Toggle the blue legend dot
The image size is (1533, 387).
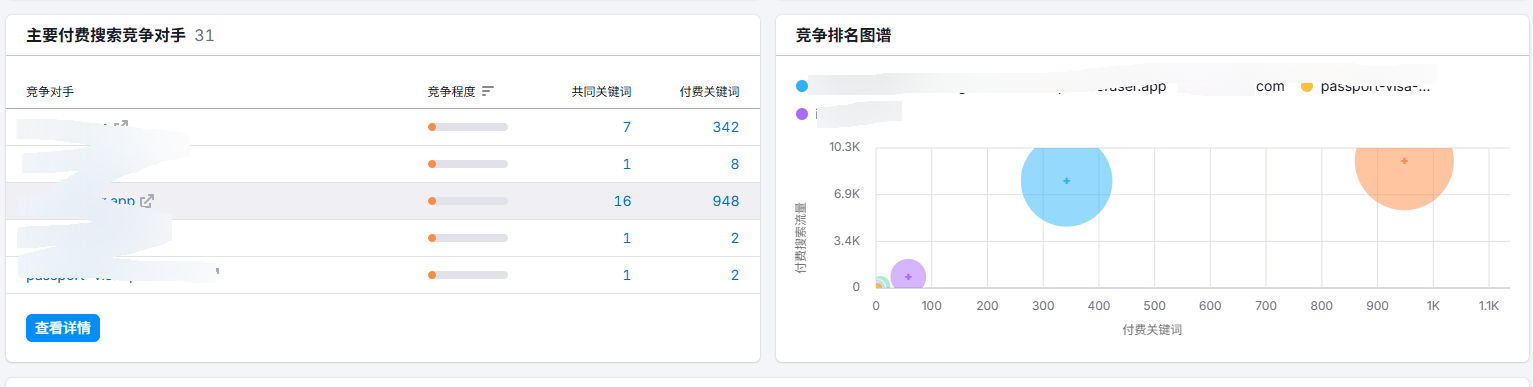pos(802,86)
